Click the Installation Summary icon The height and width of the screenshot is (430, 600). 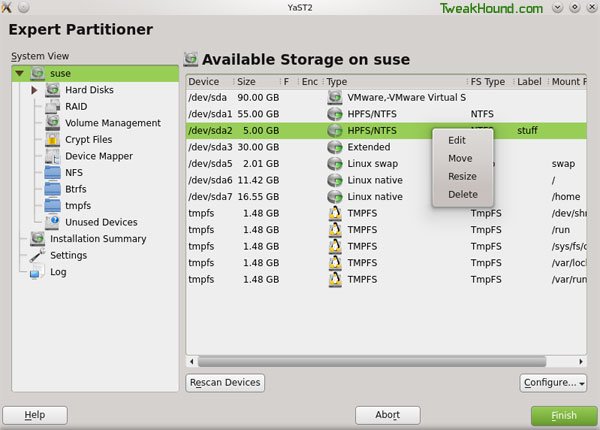[x=38, y=239]
